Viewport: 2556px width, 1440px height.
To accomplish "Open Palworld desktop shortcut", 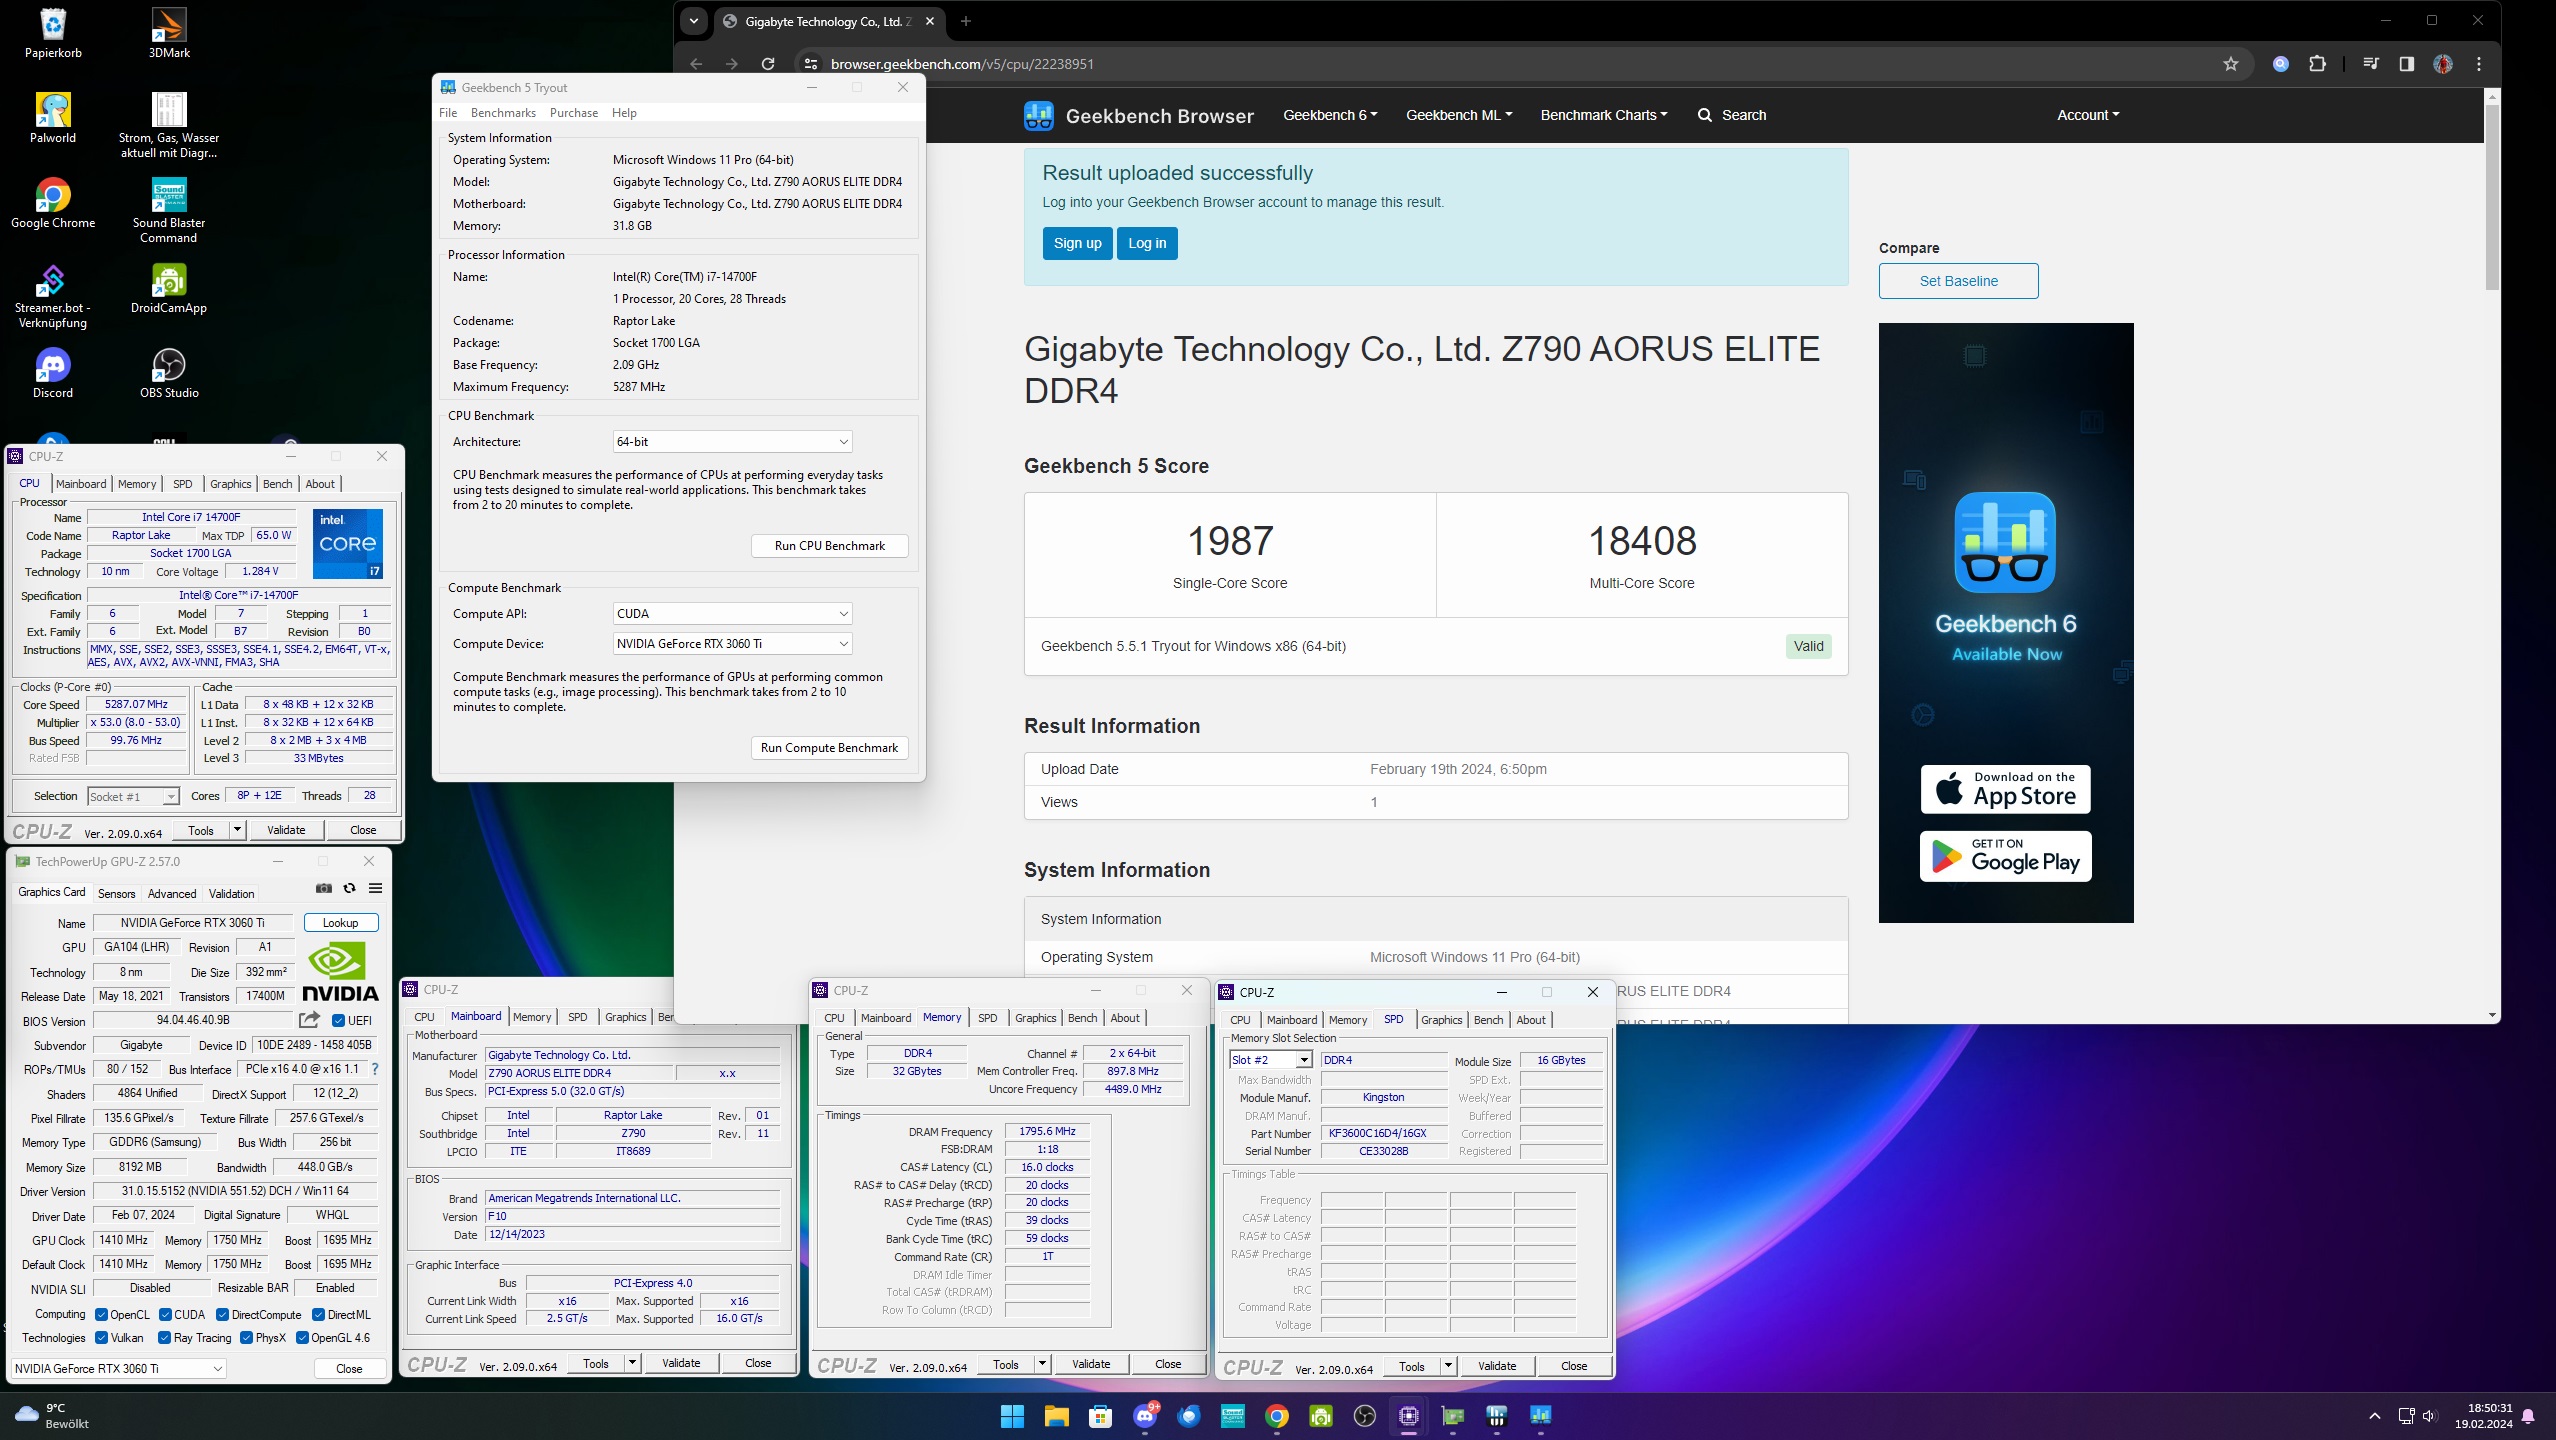I will point(53,117).
